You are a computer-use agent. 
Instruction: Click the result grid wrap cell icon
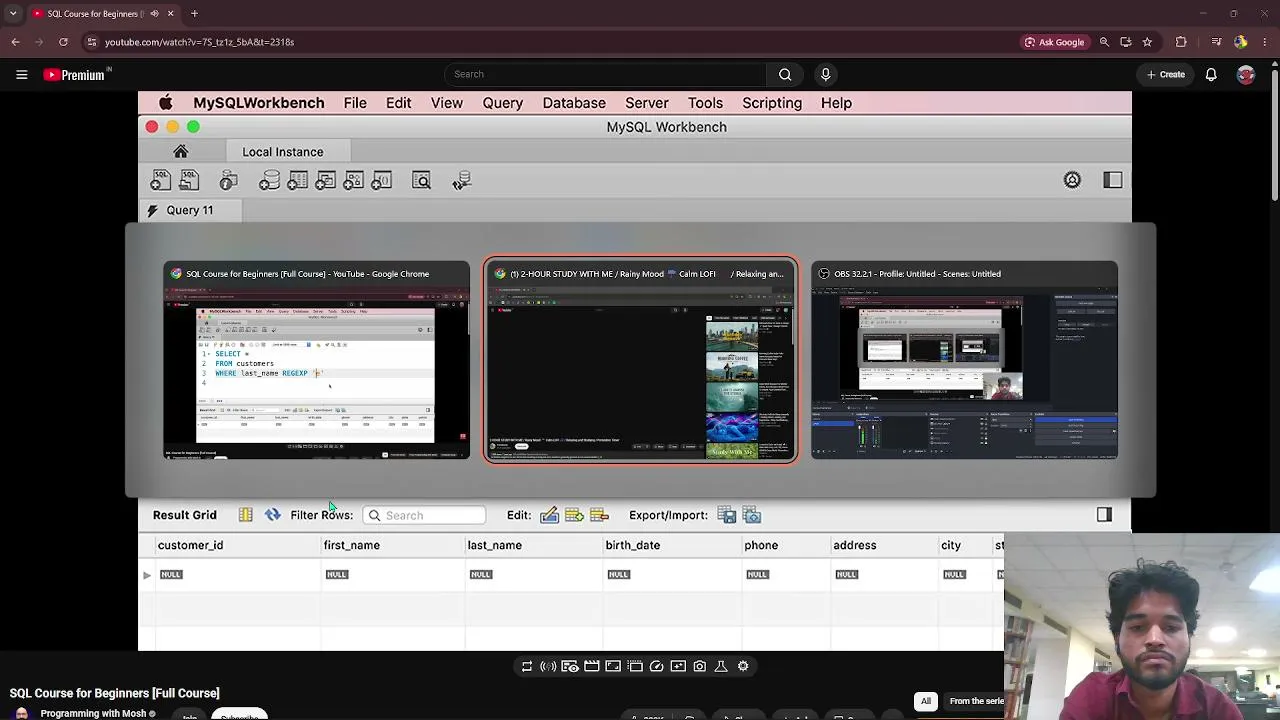(245, 515)
